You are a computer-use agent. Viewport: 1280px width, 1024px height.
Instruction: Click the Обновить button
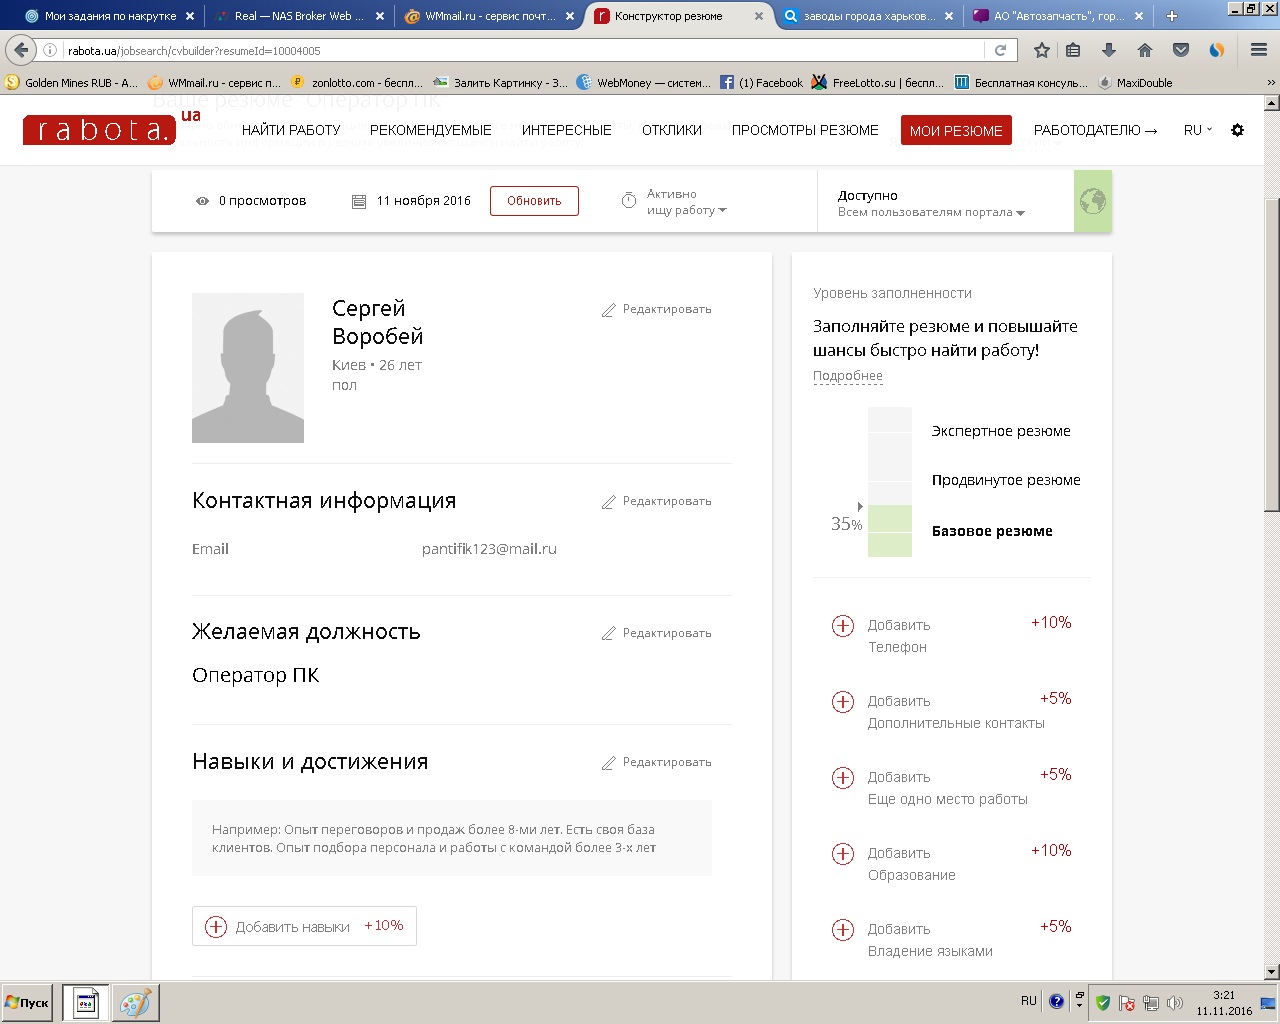point(534,201)
